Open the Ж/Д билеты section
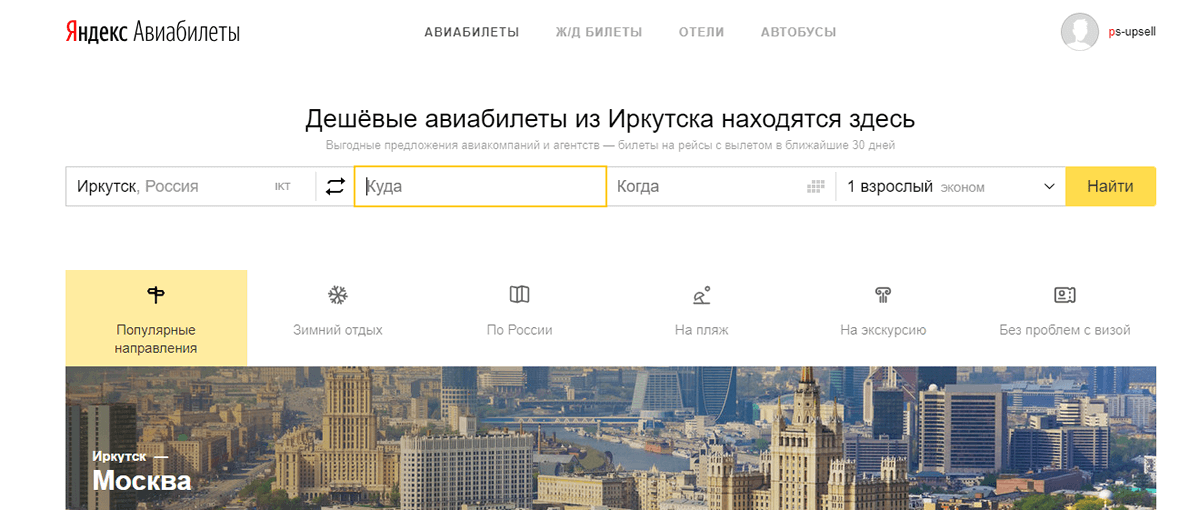Screen dimensions: 1200x510 click(x=599, y=32)
